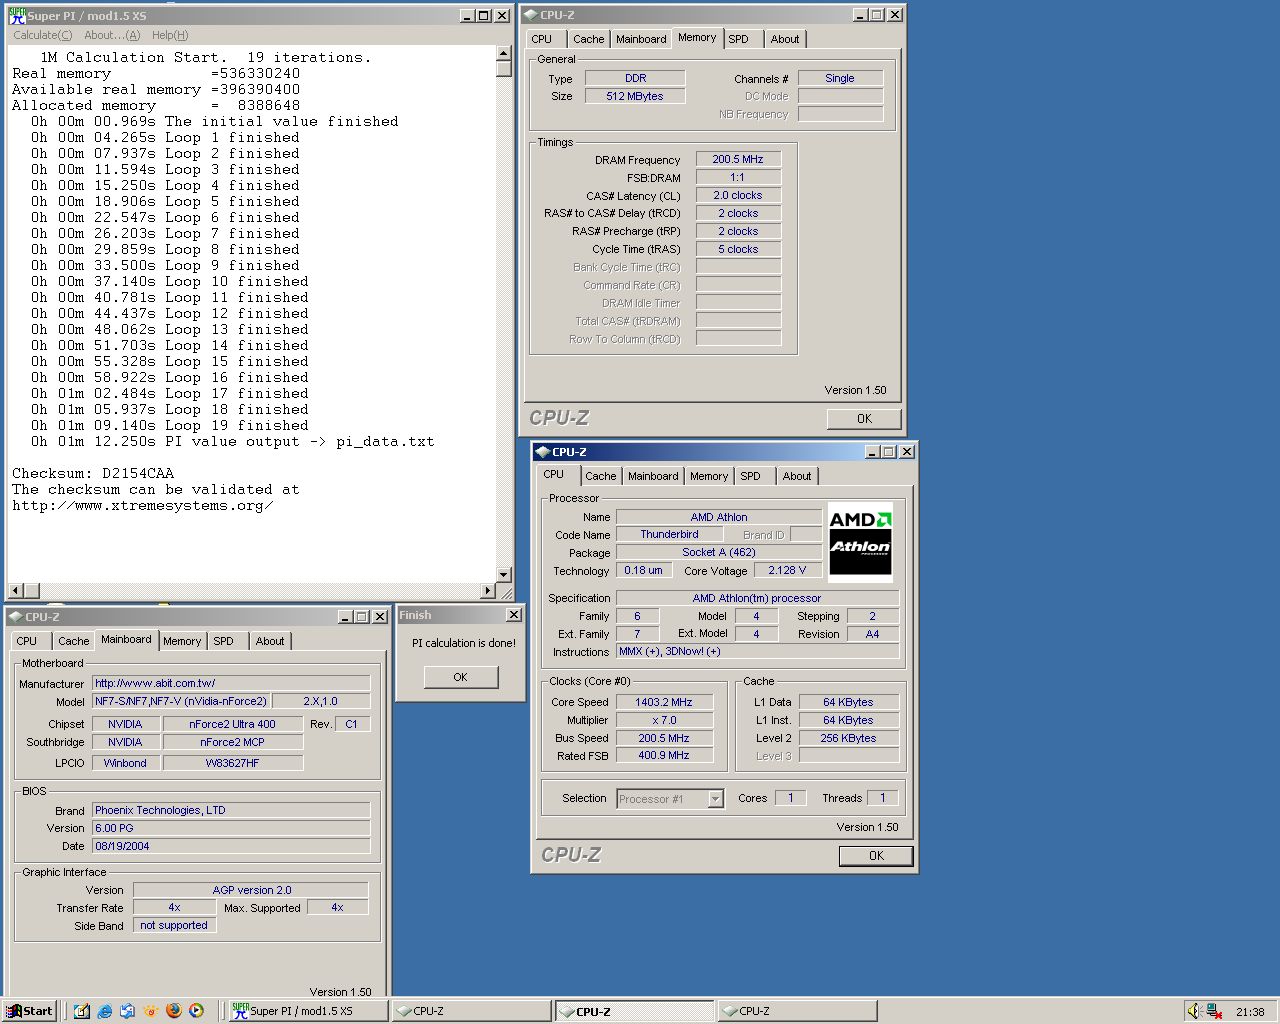
Task: Click scroll down arrow in Super PI
Action: 504,575
